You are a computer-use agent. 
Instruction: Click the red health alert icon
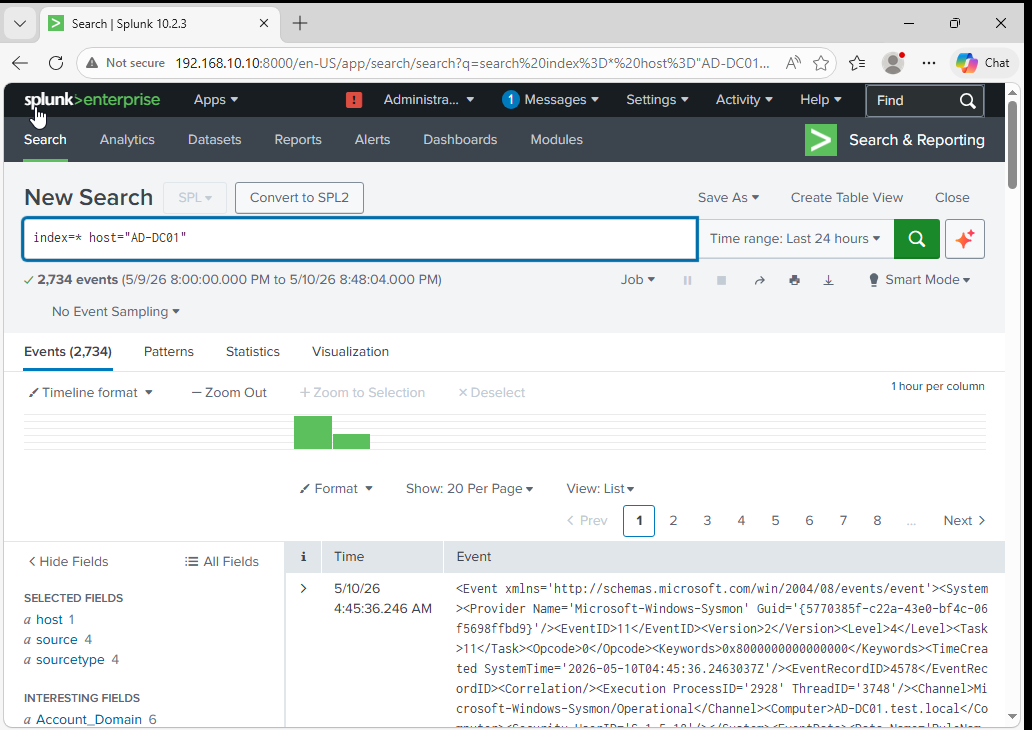click(x=354, y=100)
